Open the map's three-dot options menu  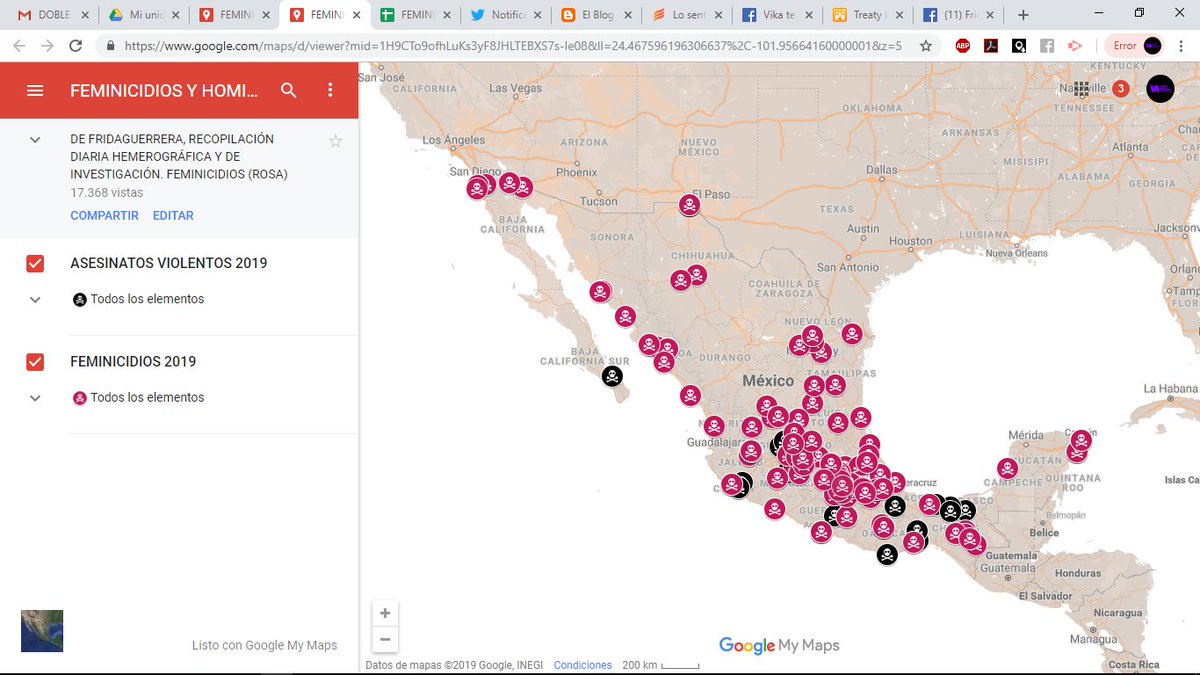pos(331,90)
